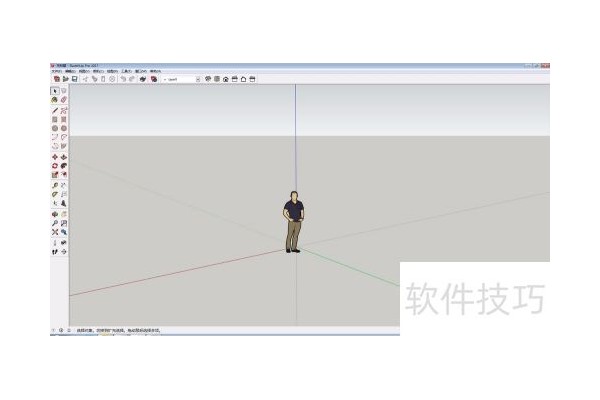The image size is (600, 400).
Task: Select the Follow Me tool
Action: pos(64,166)
